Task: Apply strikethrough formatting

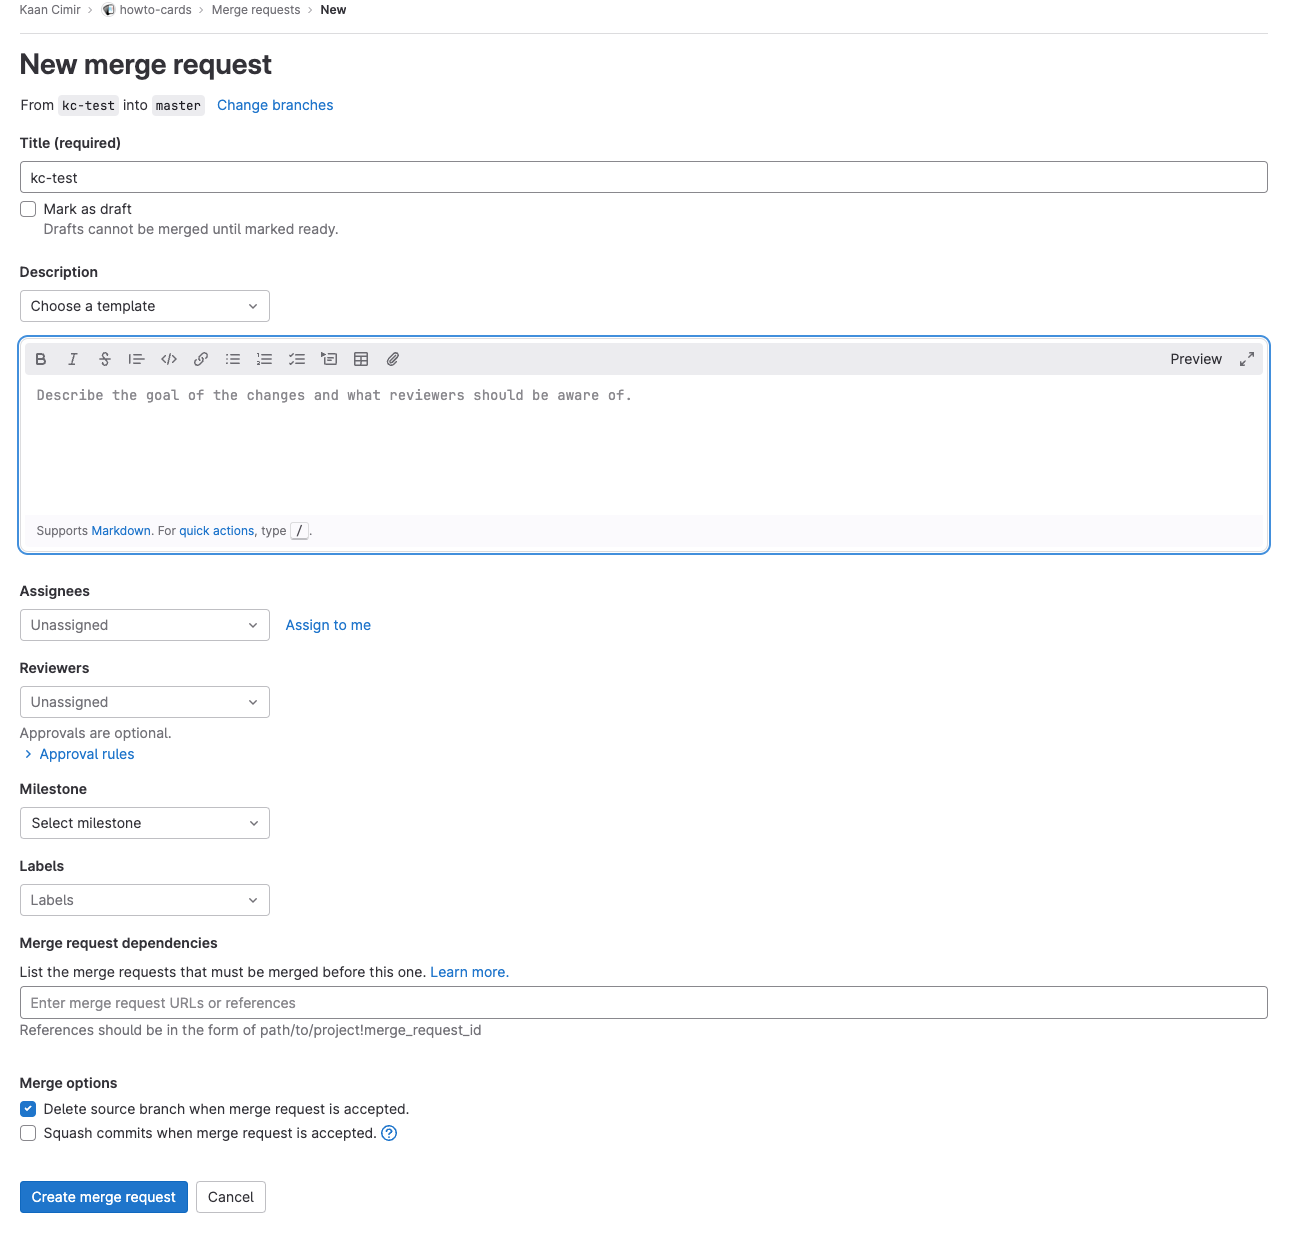Action: coord(105,359)
